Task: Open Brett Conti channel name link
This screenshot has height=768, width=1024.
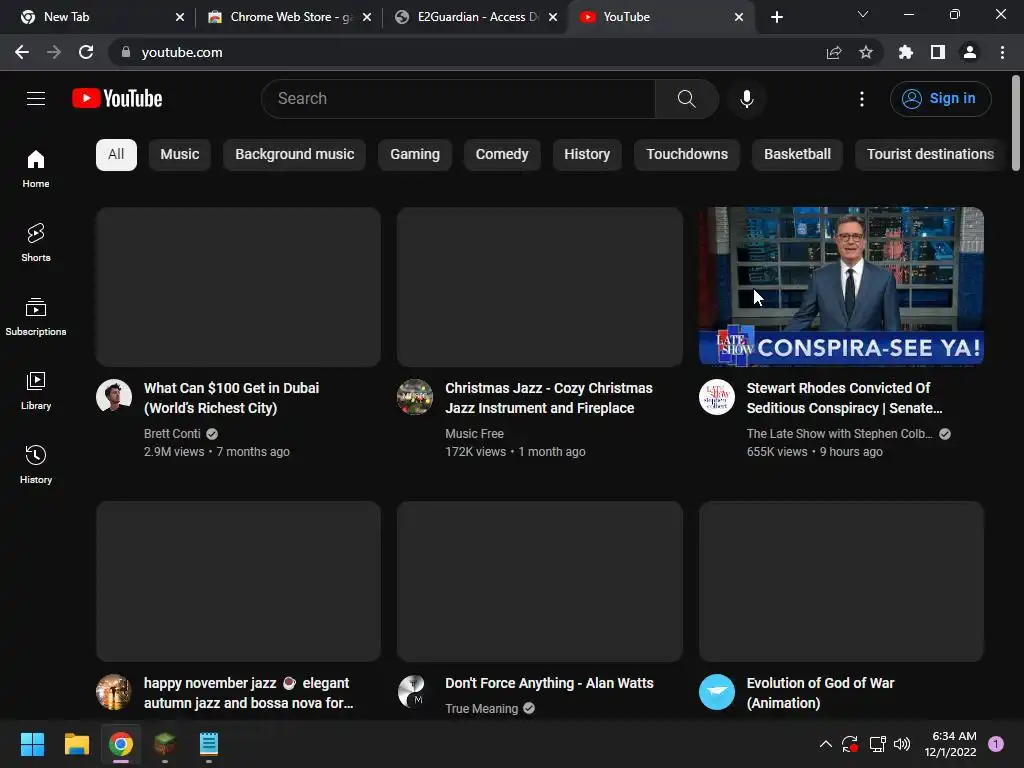Action: point(172,434)
